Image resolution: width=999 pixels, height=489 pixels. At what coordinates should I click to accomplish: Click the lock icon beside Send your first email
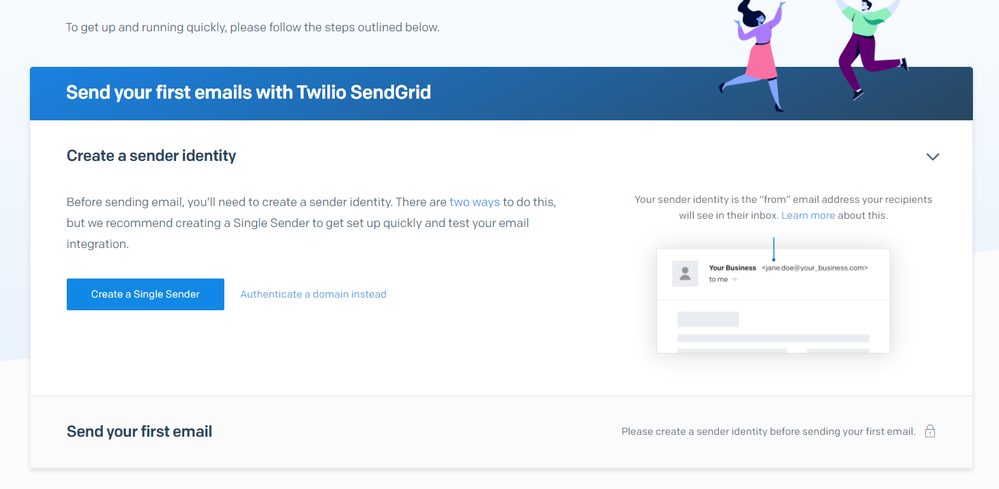(930, 431)
